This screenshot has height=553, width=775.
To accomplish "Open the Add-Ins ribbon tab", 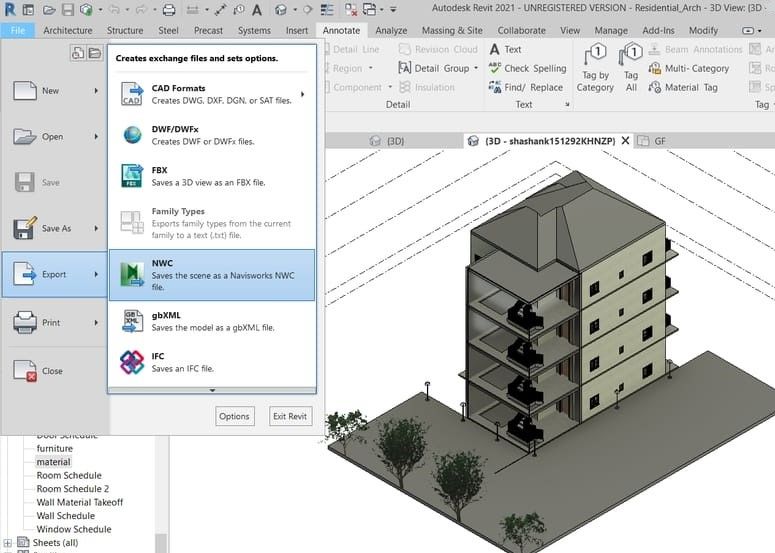I will 658,30.
